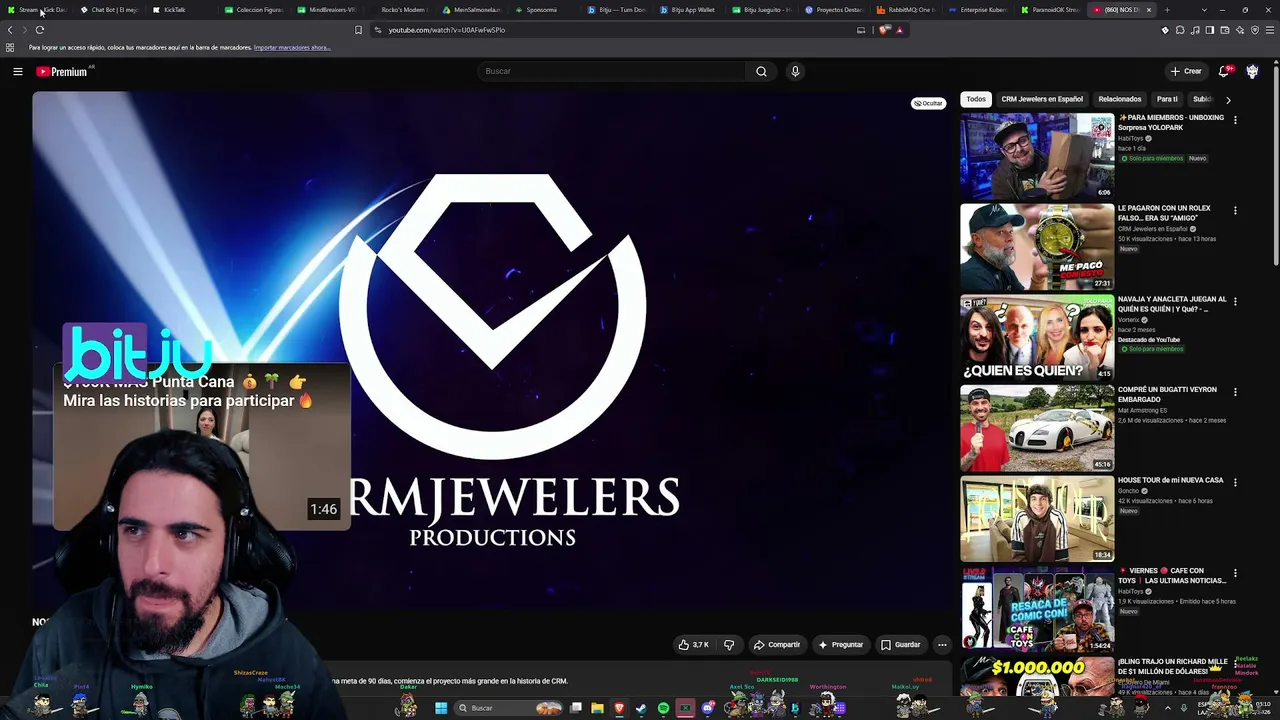
Task: Click the video title LE PAGARON CON UN ROLEX FALSO
Action: (x=1164, y=213)
